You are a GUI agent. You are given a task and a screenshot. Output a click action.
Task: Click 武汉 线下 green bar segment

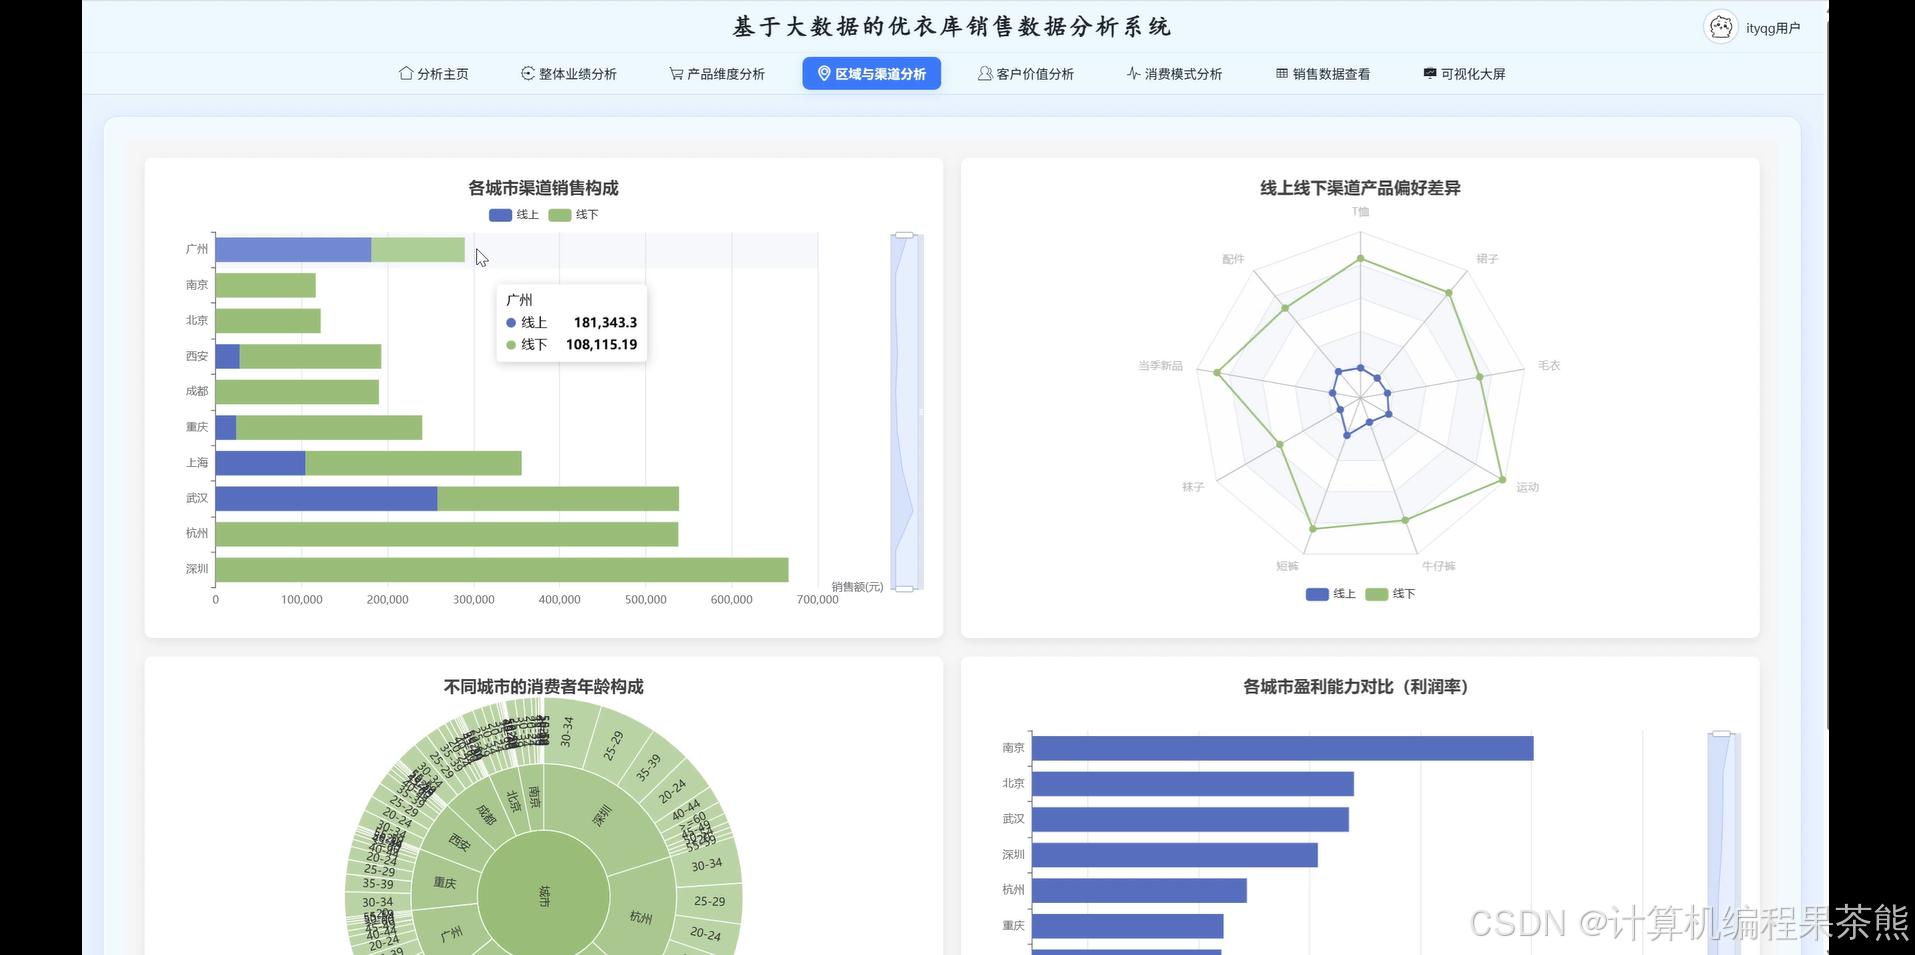point(558,499)
